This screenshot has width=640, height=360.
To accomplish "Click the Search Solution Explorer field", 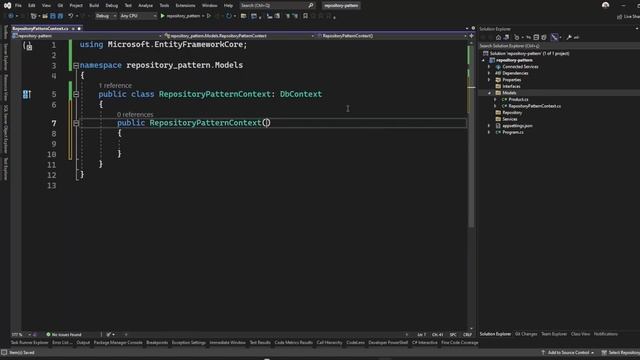I will click(x=559, y=46).
